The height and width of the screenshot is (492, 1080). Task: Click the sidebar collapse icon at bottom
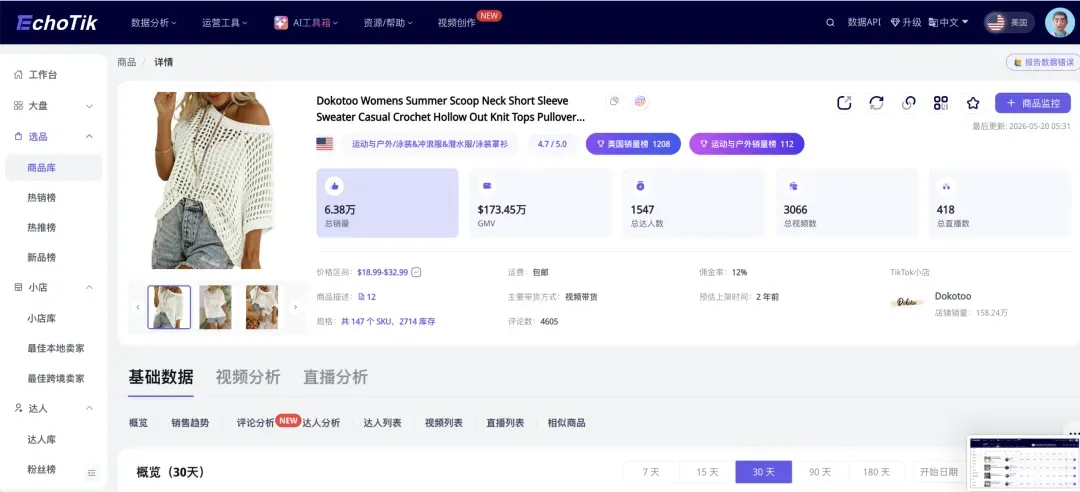92,473
